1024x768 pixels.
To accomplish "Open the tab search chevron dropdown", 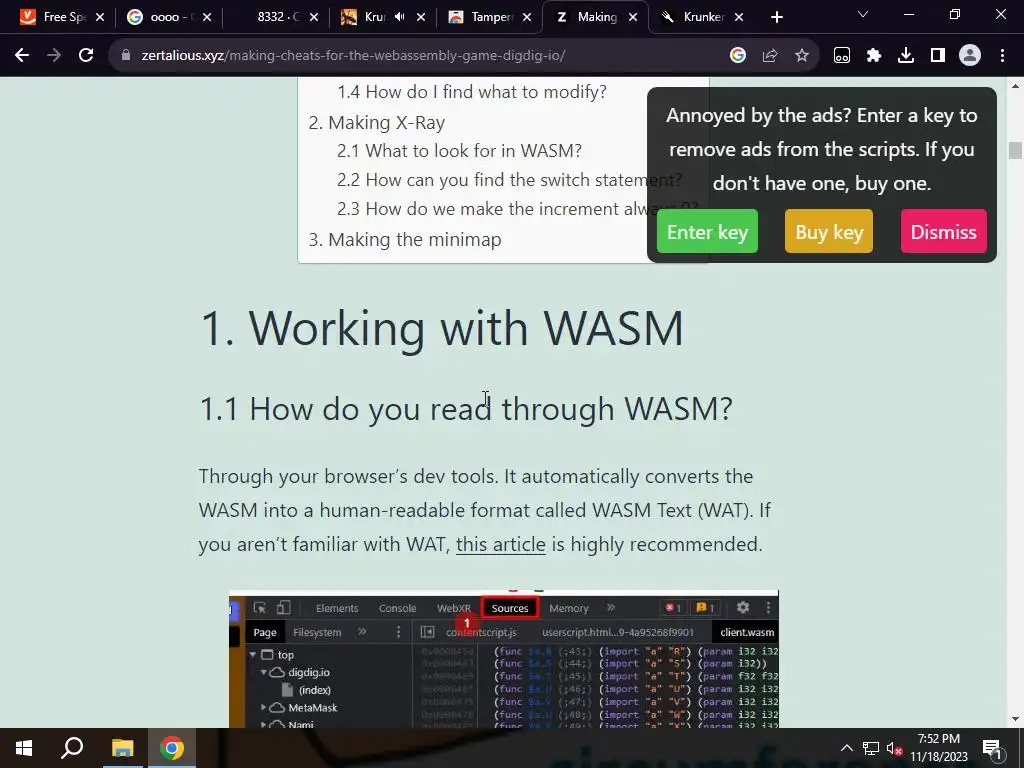I will click(863, 14).
